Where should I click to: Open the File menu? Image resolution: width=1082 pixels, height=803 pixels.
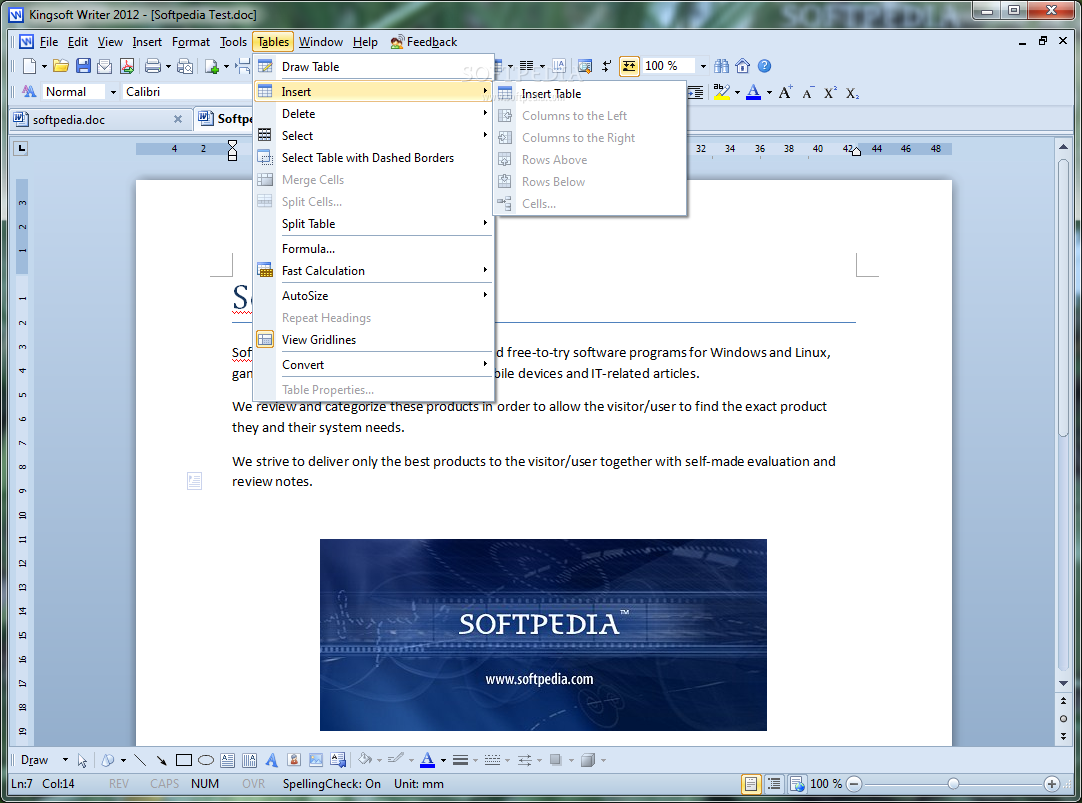(x=49, y=42)
